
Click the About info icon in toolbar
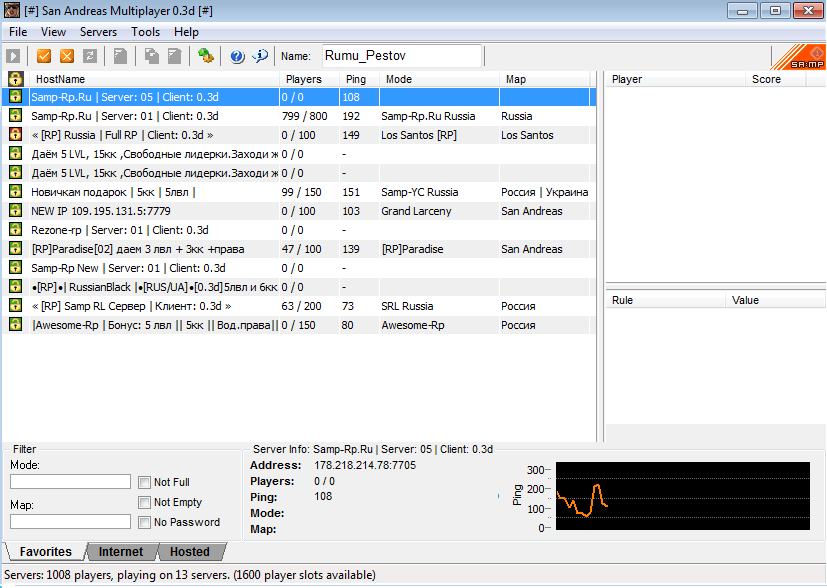[x=260, y=56]
